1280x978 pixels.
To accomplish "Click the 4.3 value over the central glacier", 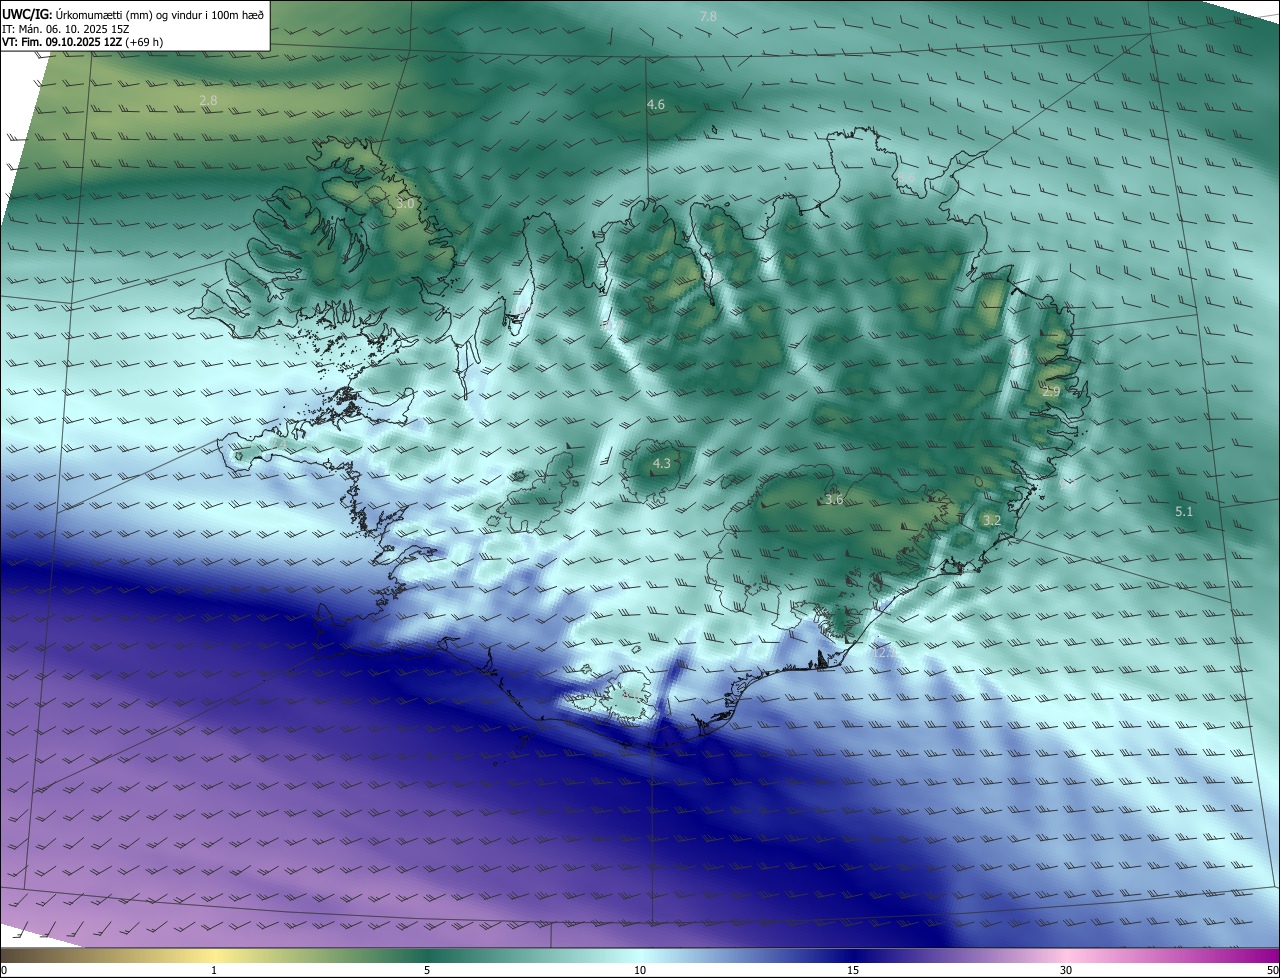I will click(x=661, y=463).
